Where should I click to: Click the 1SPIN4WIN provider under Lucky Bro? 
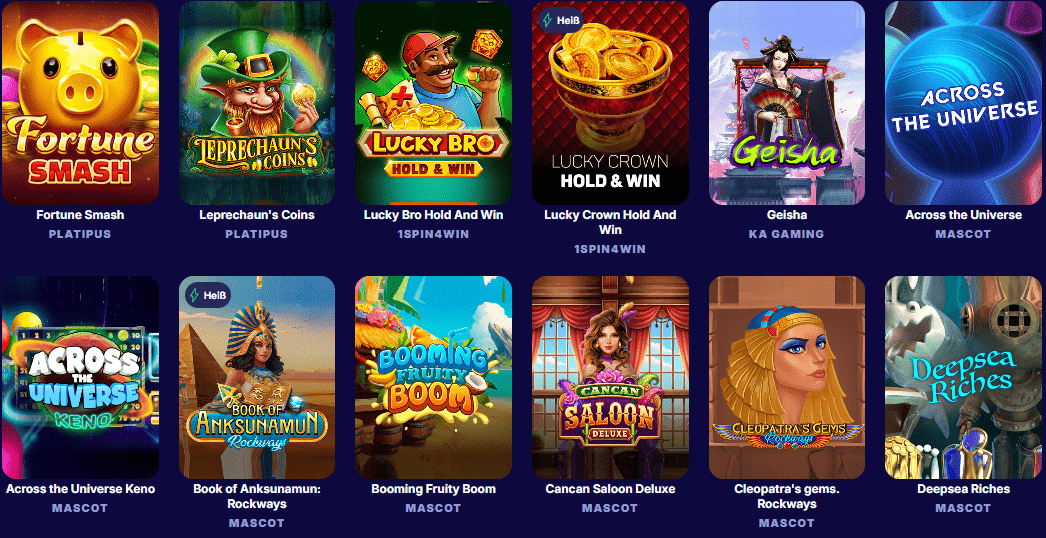coord(434,234)
